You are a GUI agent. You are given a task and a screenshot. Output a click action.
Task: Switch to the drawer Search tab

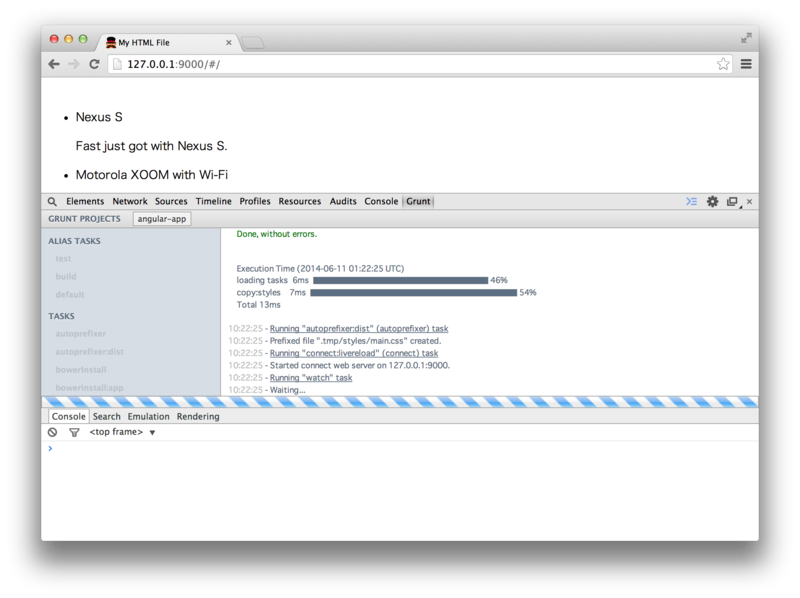tap(107, 416)
